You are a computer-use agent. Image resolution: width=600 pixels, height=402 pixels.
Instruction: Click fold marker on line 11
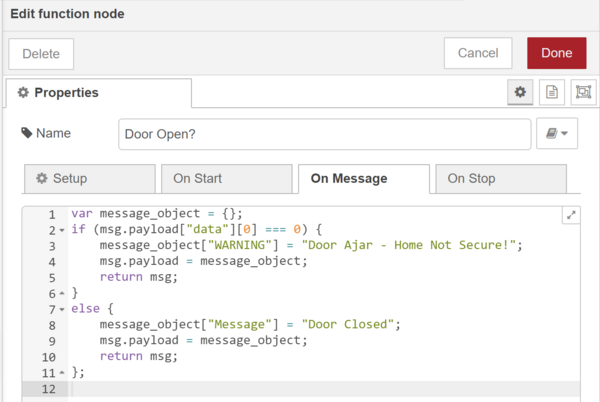(x=62, y=372)
